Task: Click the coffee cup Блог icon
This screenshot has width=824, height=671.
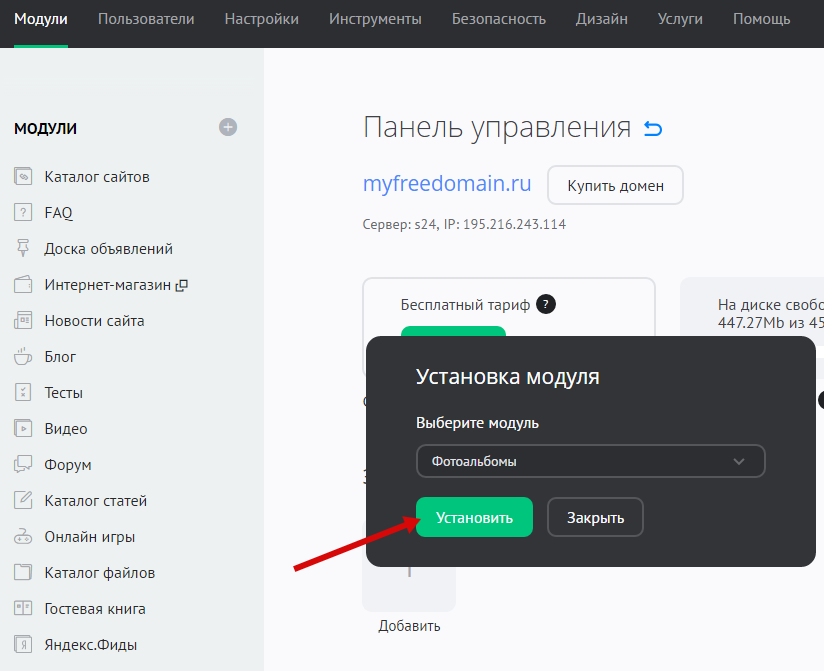Action: coord(23,357)
